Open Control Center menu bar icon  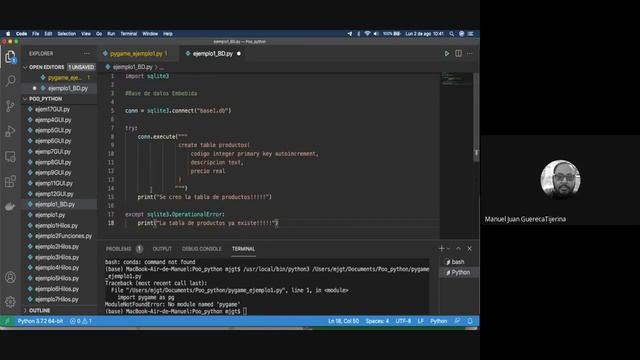pyautogui.click(x=471, y=34)
